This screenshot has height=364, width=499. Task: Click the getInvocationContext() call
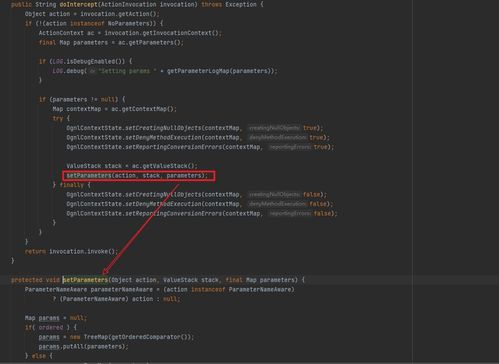(181, 33)
